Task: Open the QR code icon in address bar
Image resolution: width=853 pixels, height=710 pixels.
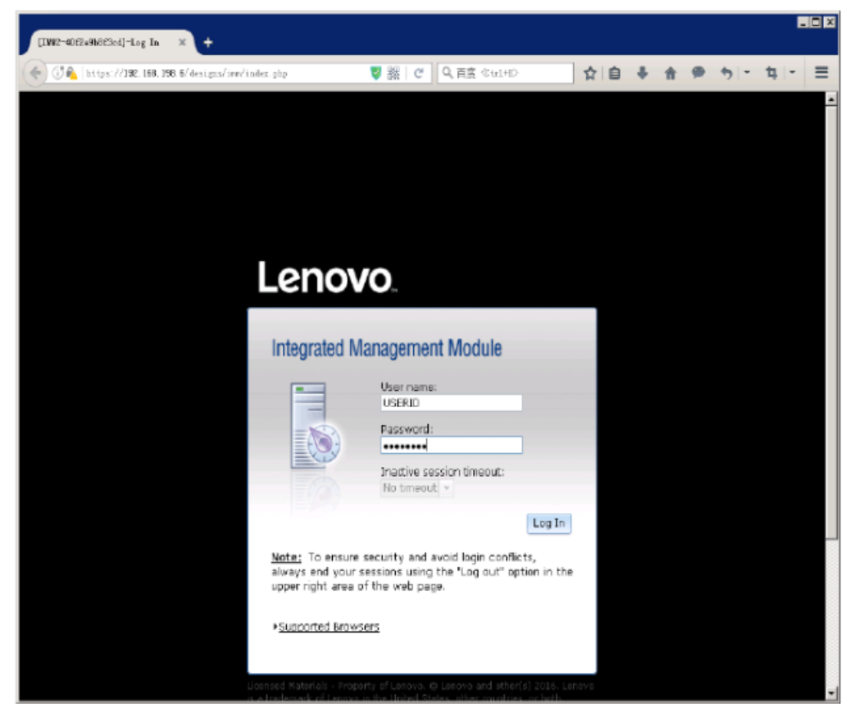Action: point(394,73)
